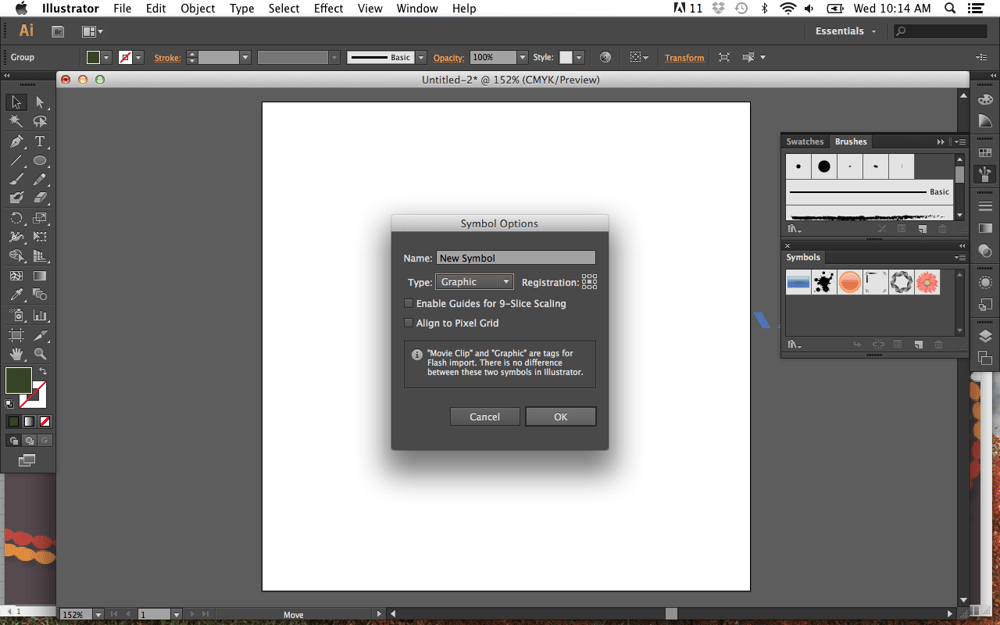The width and height of the screenshot is (1000, 625).
Task: Select the Magic Wand tool
Action: [x=16, y=121]
